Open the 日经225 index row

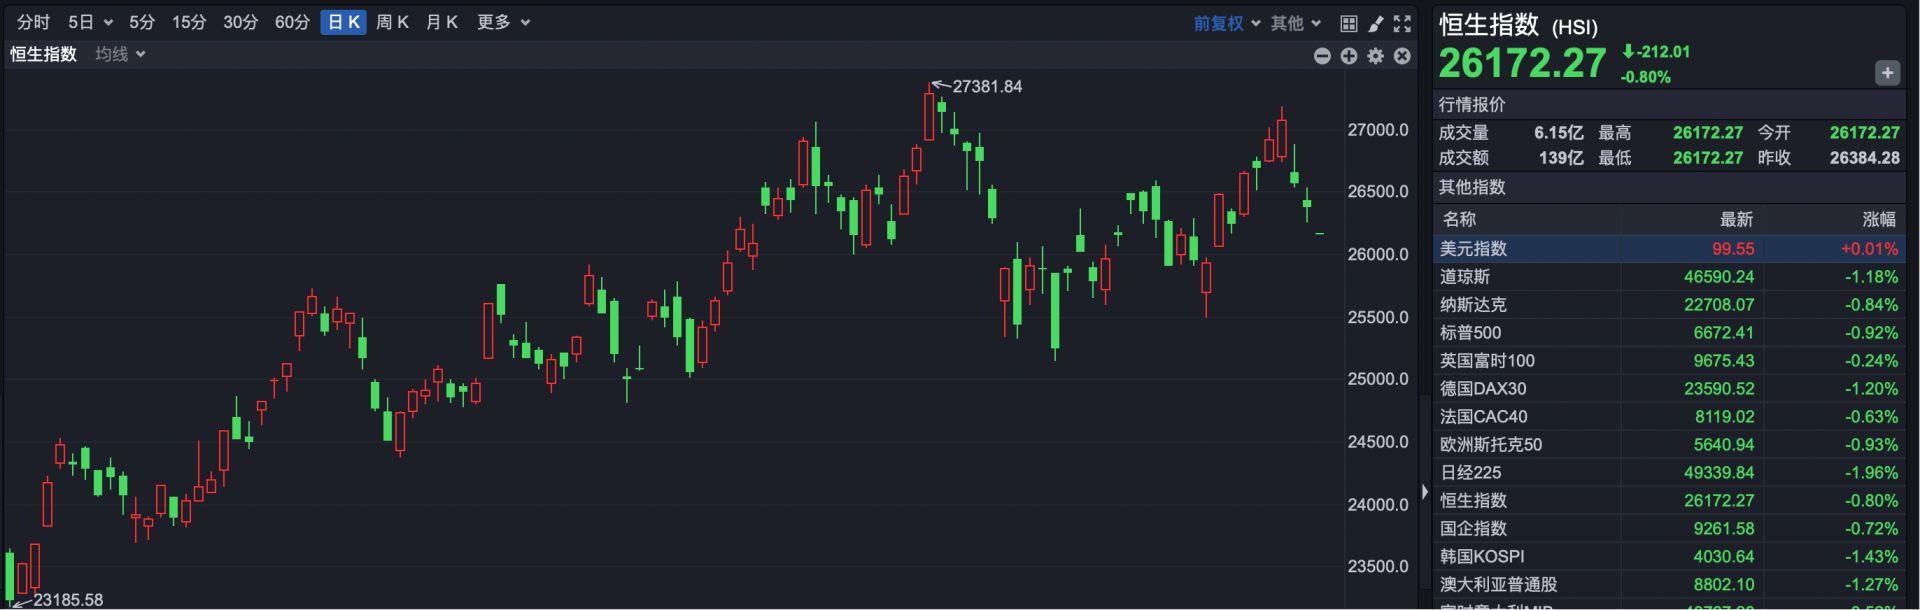coord(1668,473)
